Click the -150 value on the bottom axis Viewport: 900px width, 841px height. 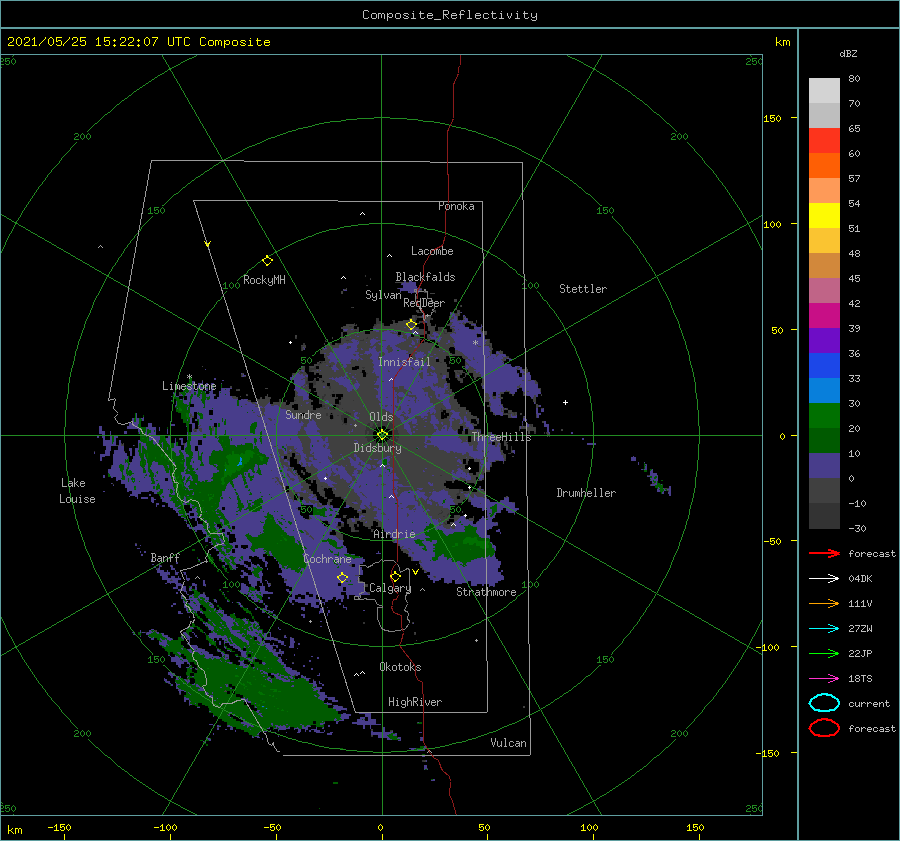pos(59,827)
